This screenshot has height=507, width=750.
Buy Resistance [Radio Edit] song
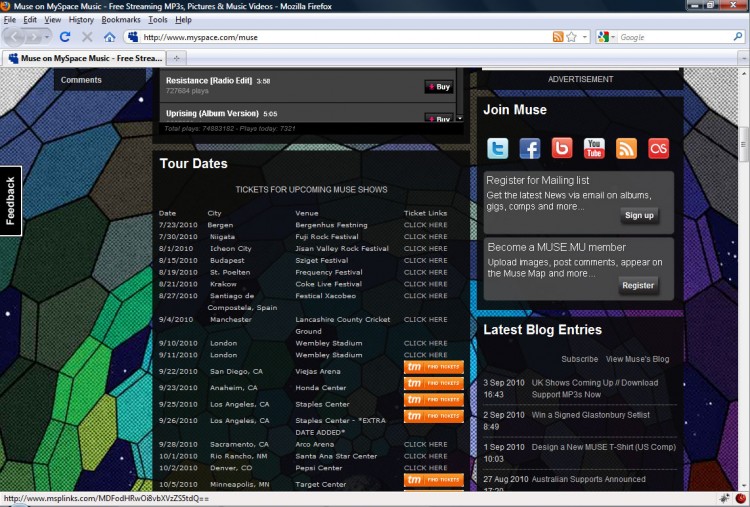click(x=439, y=87)
